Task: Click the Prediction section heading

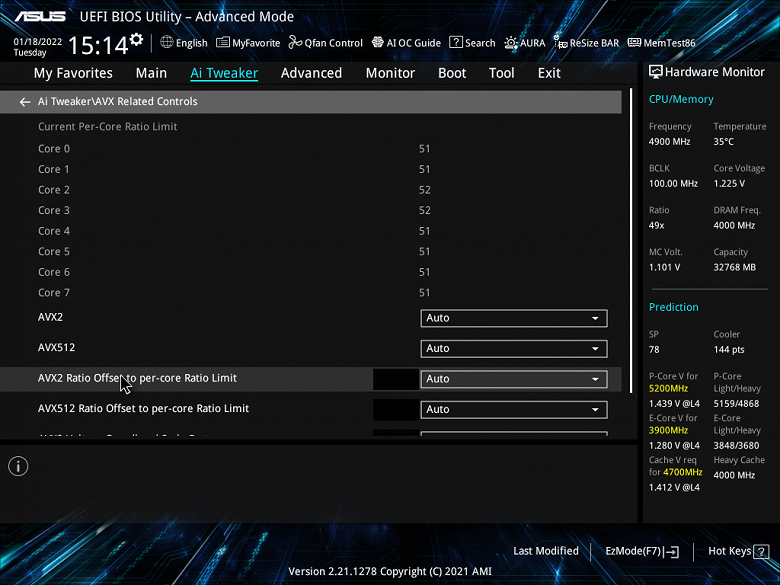Action: pyautogui.click(x=674, y=307)
